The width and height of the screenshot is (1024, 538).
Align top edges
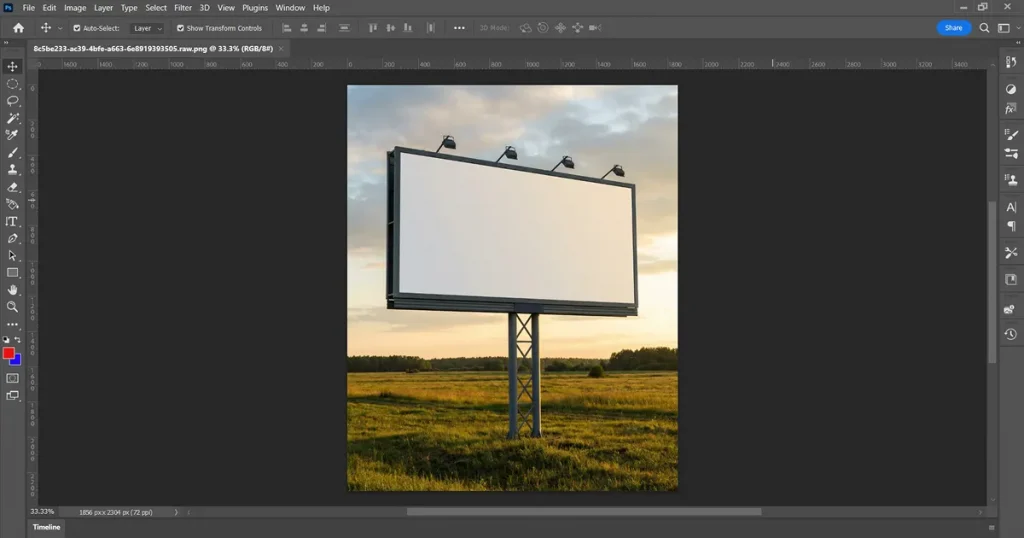[x=373, y=28]
